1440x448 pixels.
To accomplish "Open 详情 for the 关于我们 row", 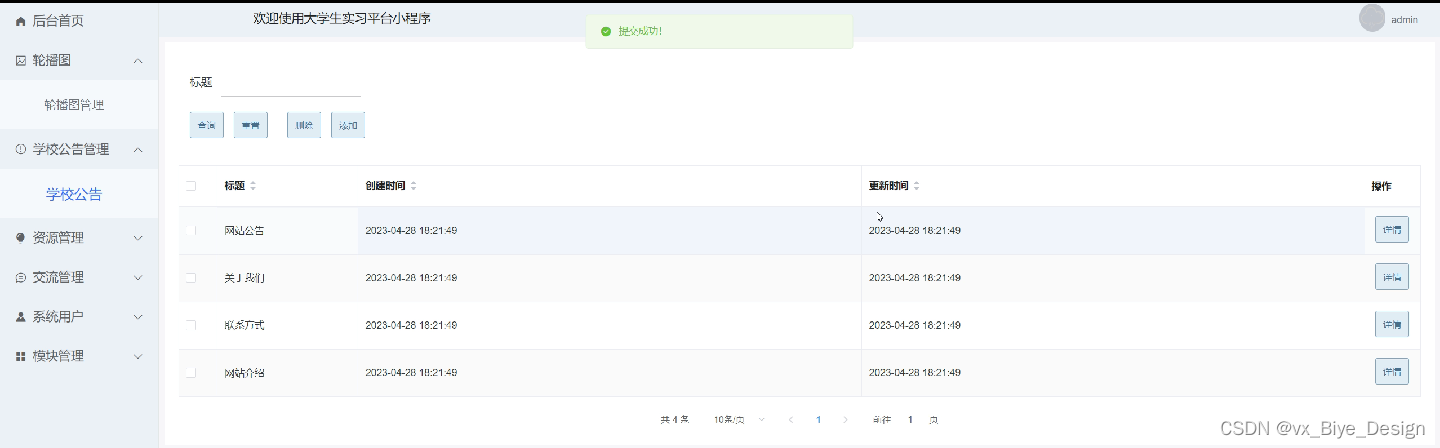I will click(1392, 276).
